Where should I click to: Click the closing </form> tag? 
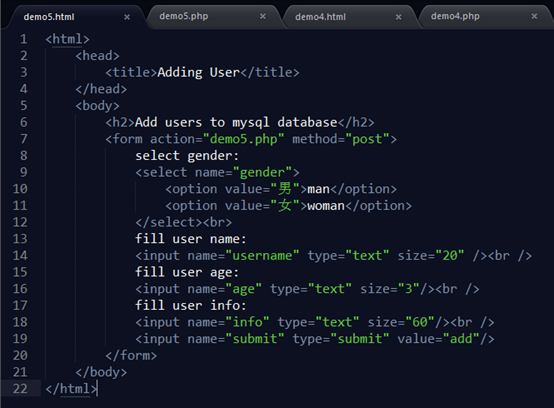[131, 355]
